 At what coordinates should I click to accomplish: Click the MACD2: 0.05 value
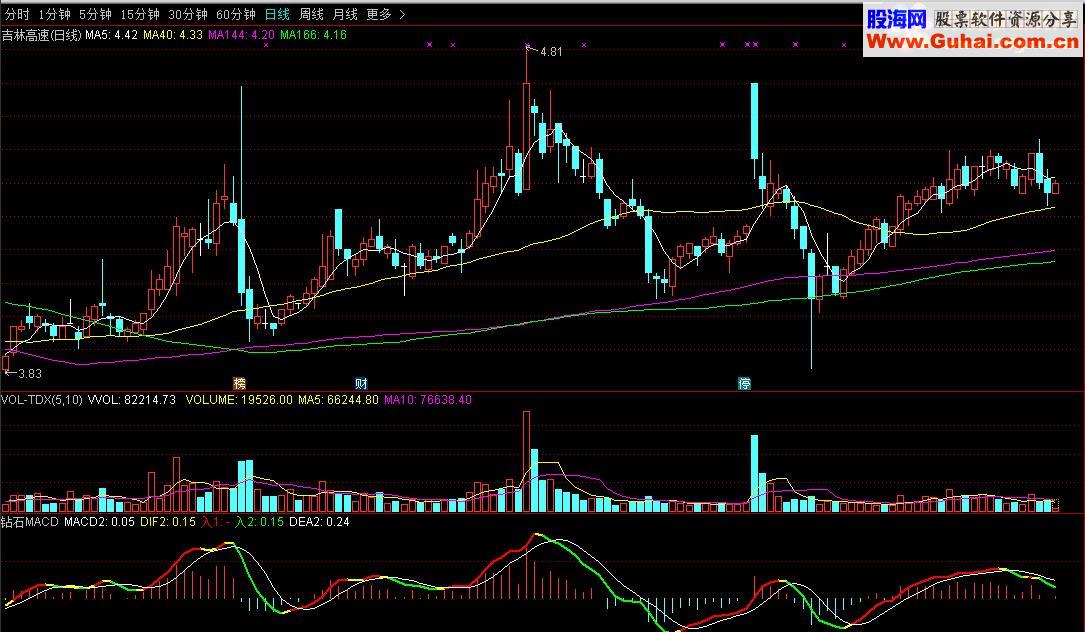tap(100, 522)
